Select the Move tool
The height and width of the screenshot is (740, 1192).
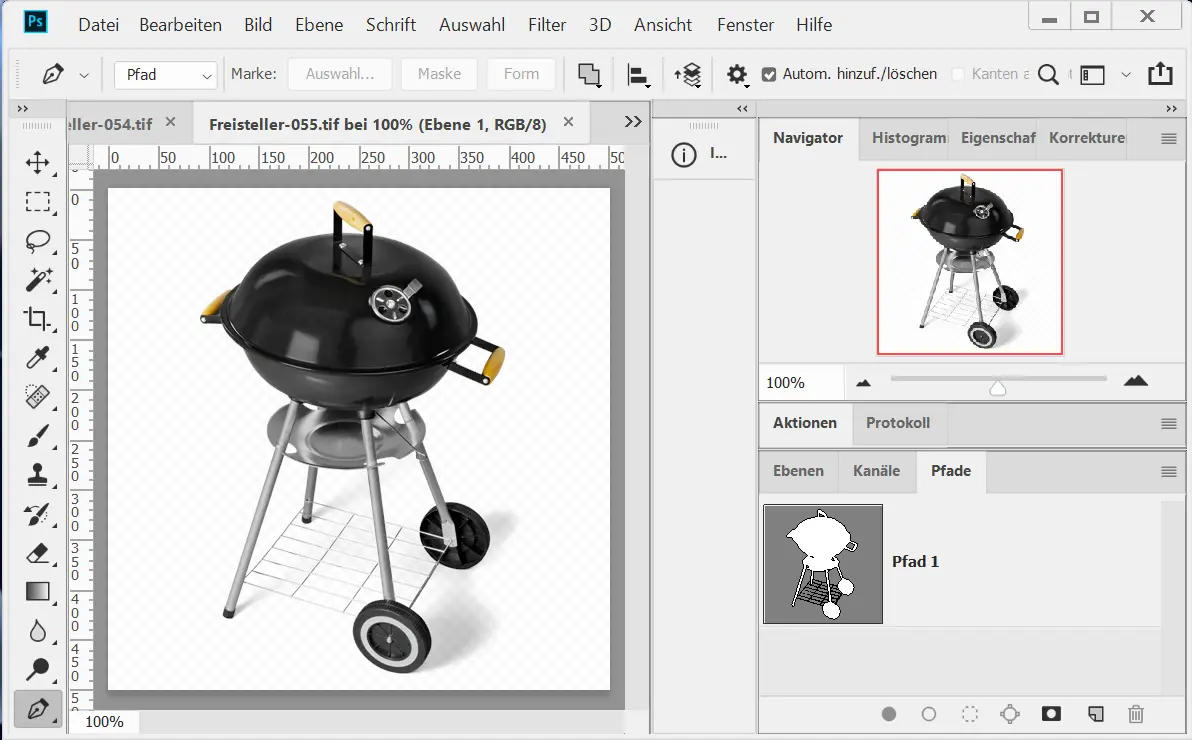(37, 163)
